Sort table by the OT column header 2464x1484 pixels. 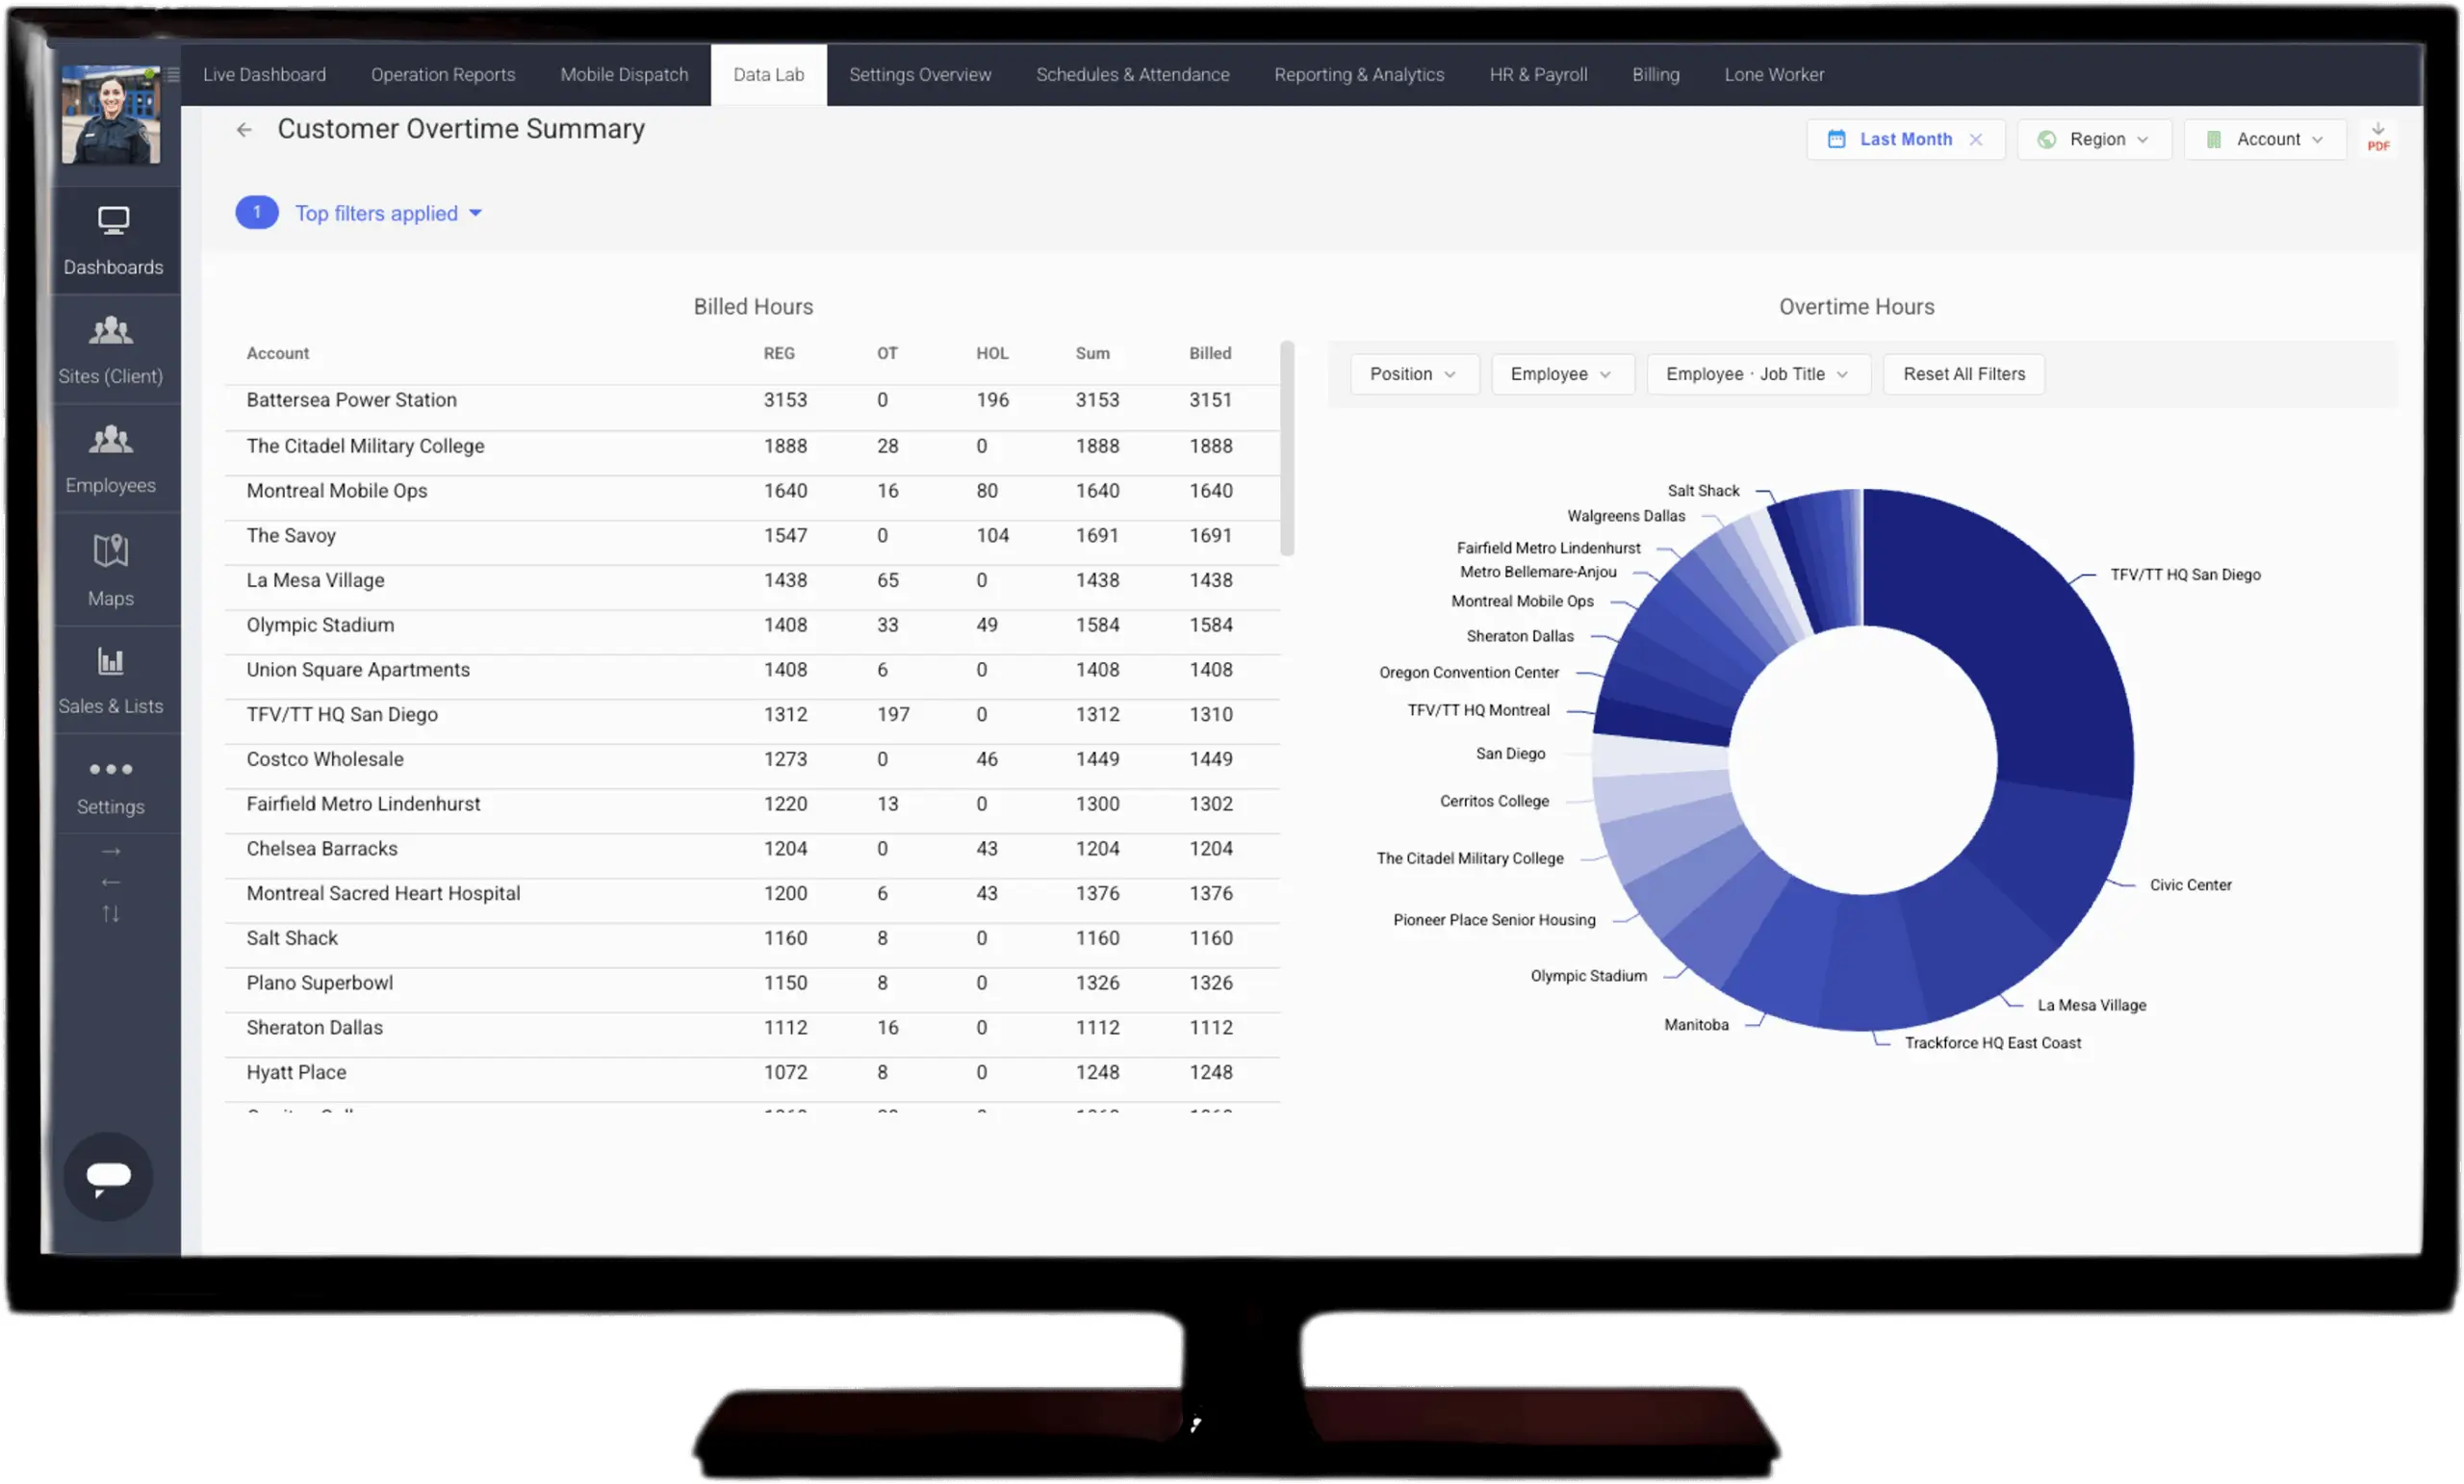887,354
